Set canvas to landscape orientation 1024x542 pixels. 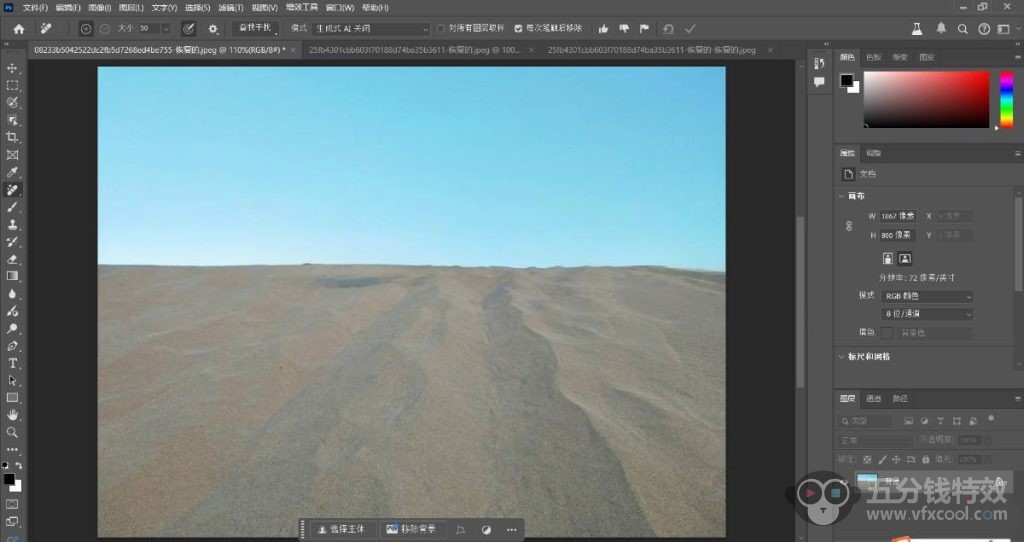(904, 259)
